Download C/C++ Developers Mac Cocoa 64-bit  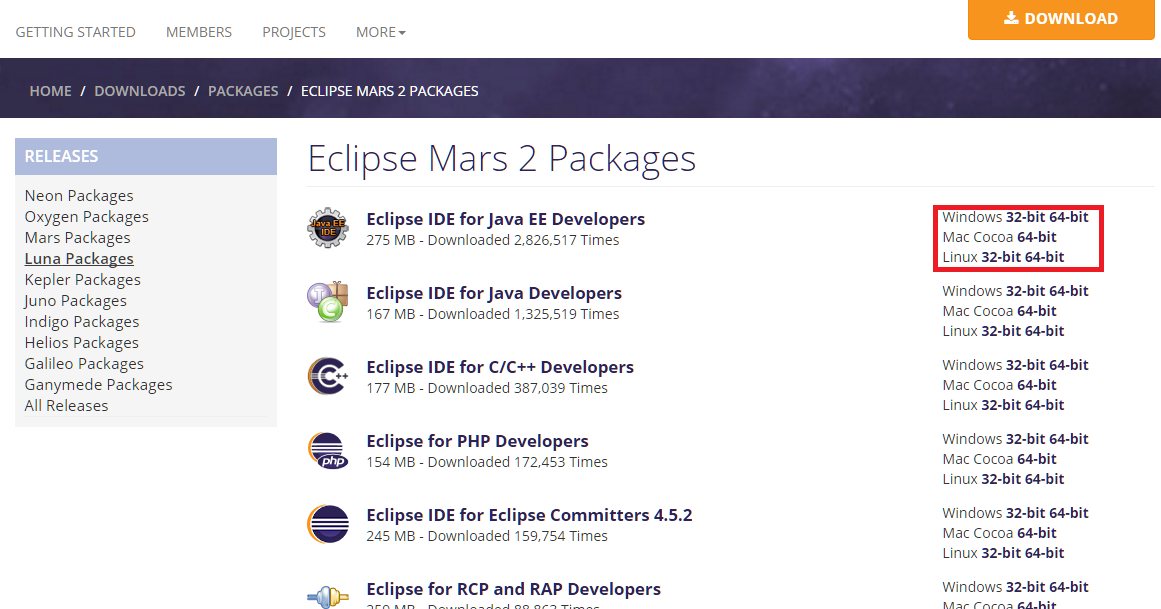tap(1037, 385)
